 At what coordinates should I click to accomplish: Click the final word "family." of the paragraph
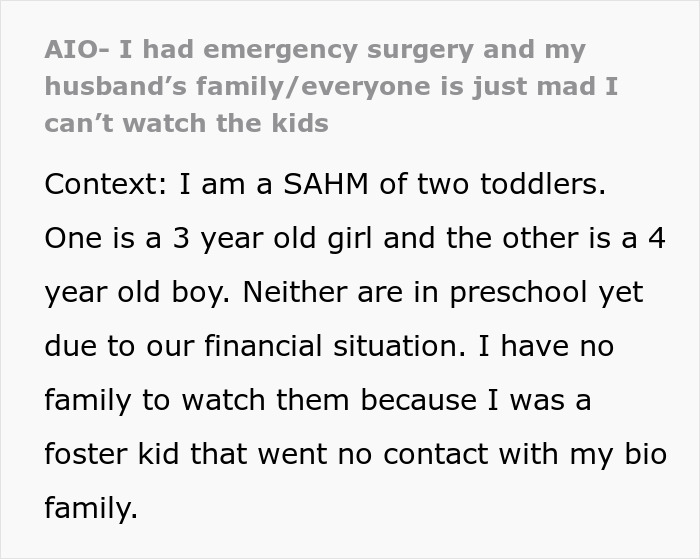pos(91,508)
